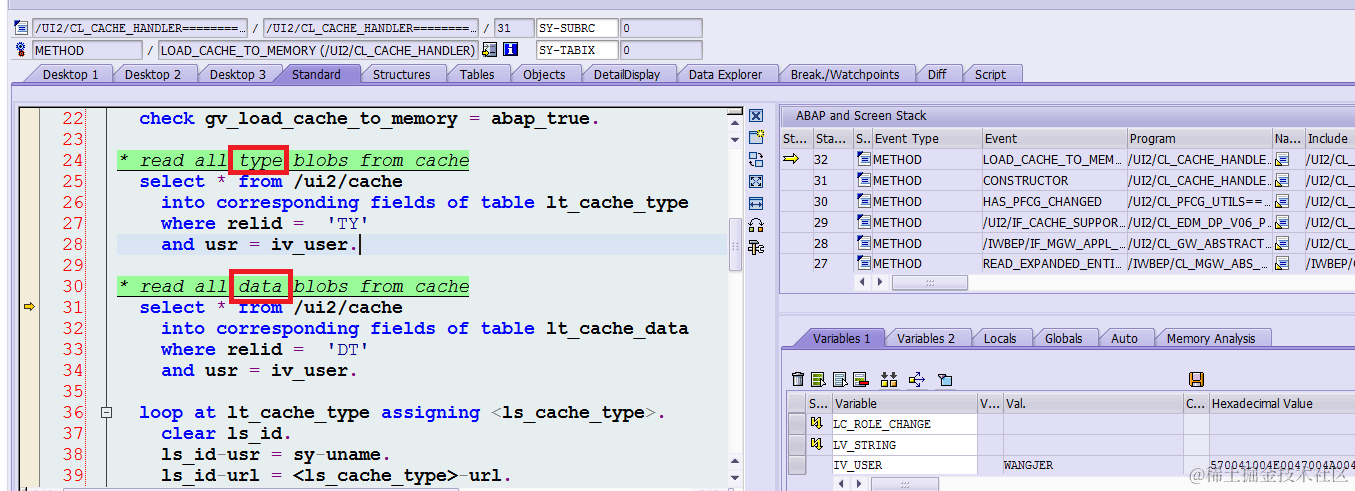Click the headset services icon beside the editor

[x=756, y=225]
